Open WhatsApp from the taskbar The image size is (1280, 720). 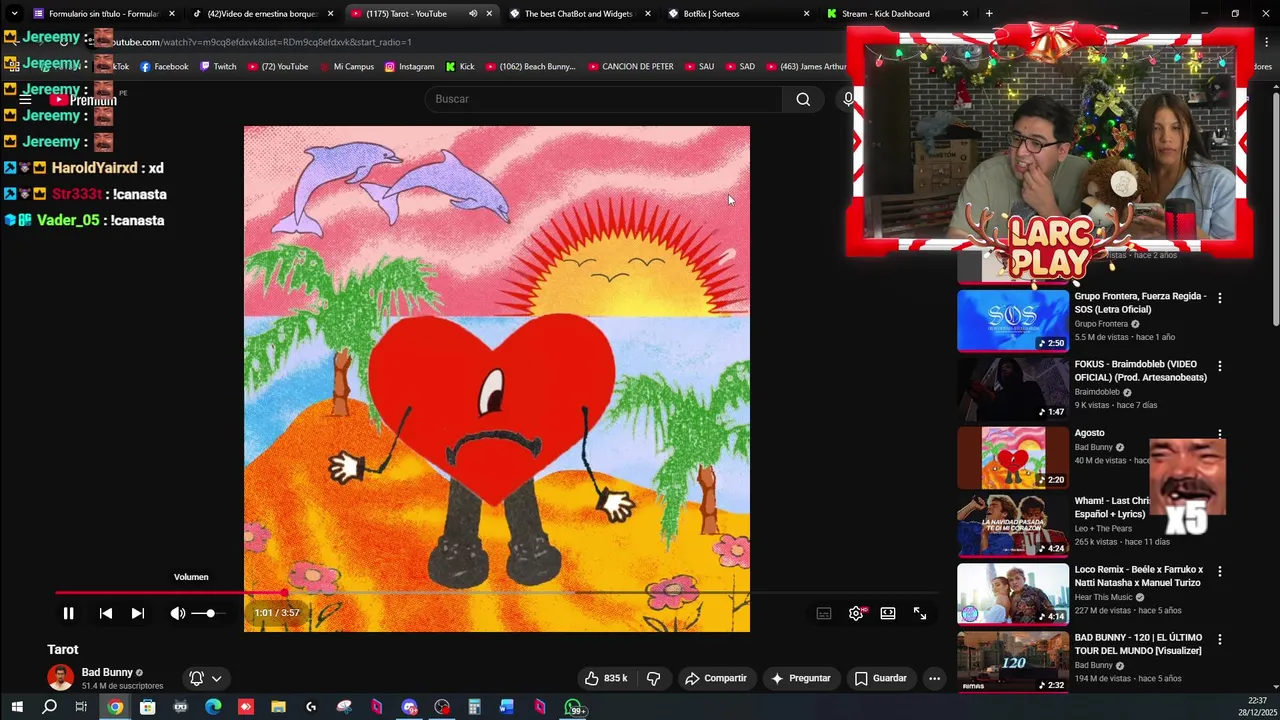click(x=574, y=707)
